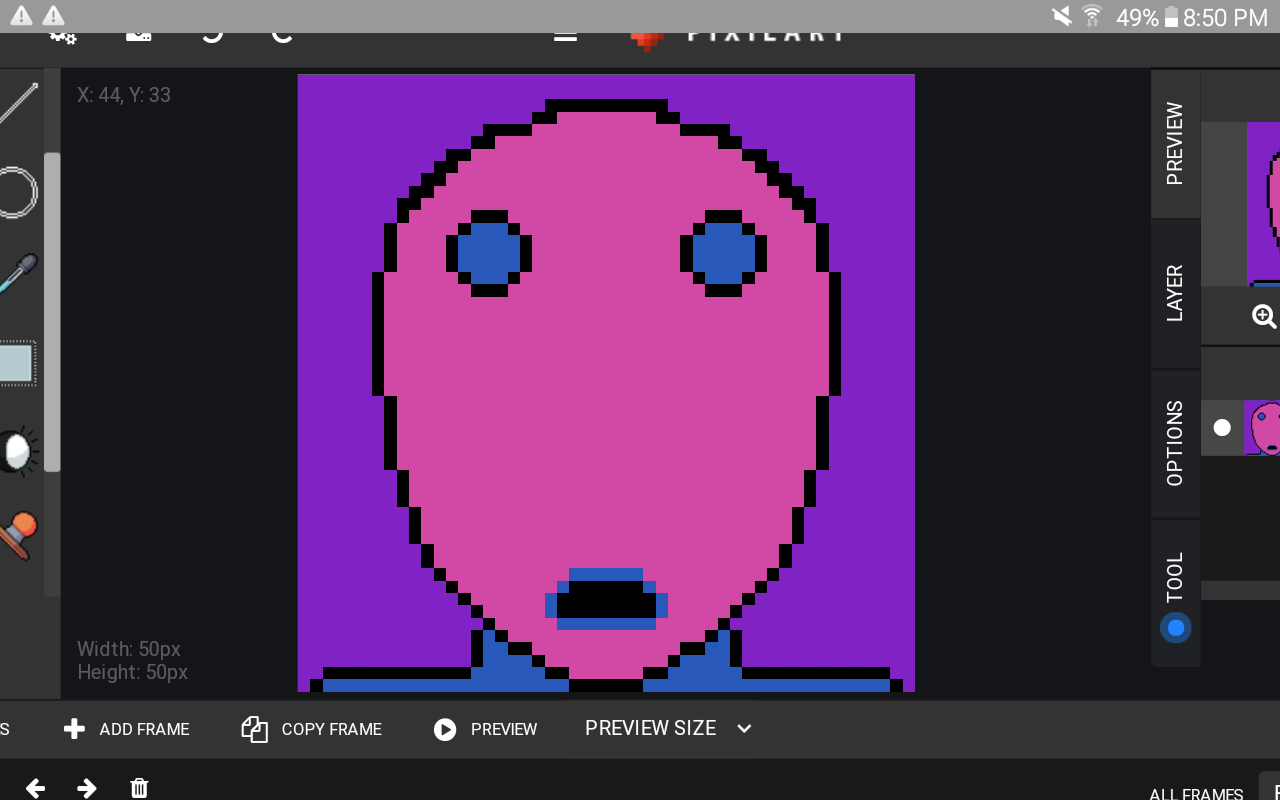The image size is (1280, 800).
Task: Expand the Preview Size dropdown
Action: [x=668, y=729]
